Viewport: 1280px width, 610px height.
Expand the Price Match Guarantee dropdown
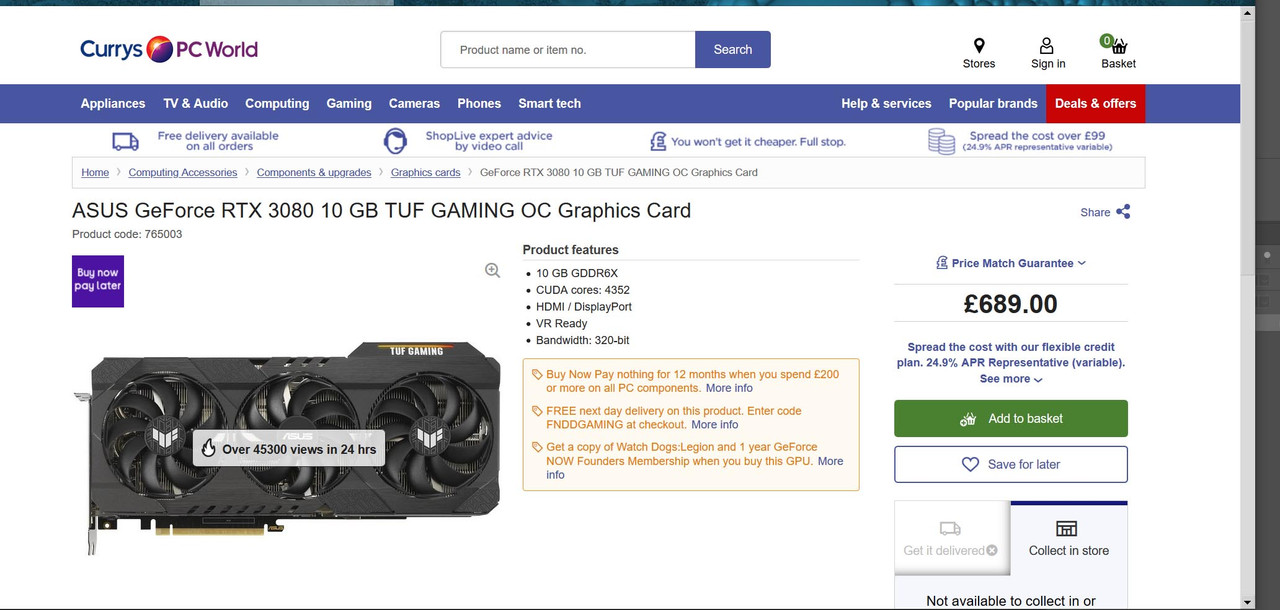coord(1011,263)
